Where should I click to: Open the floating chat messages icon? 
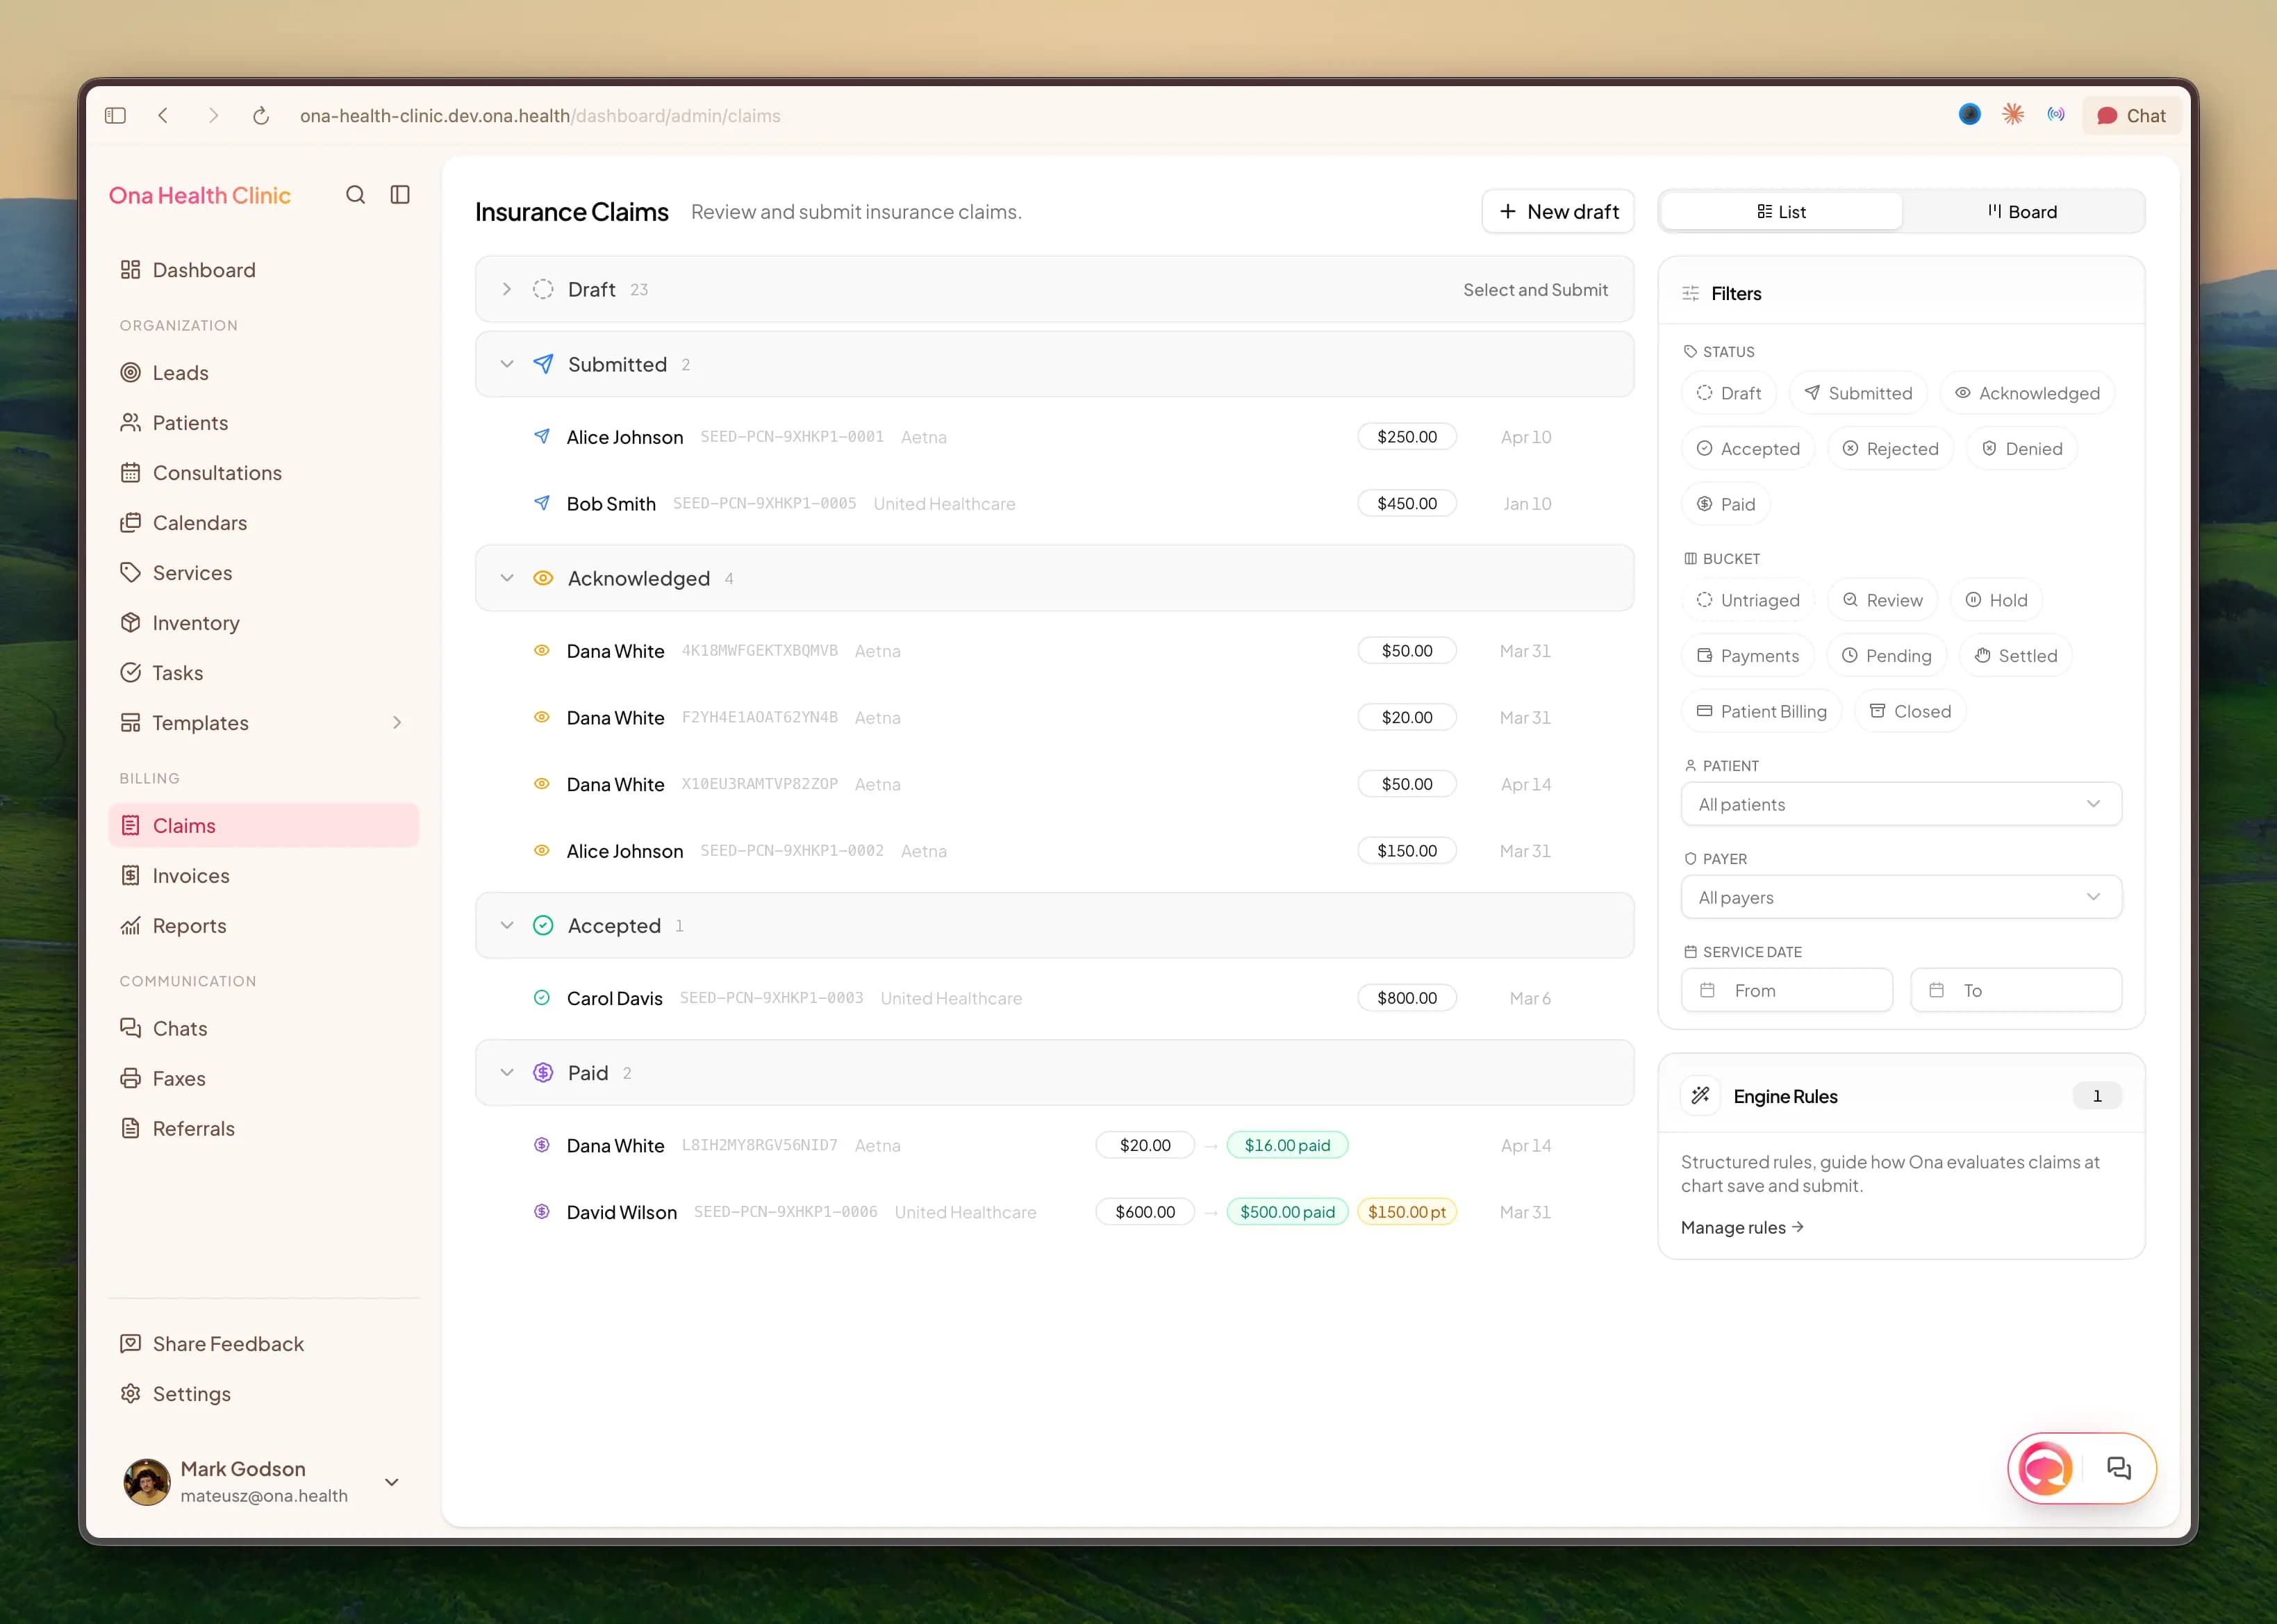click(x=2119, y=1468)
